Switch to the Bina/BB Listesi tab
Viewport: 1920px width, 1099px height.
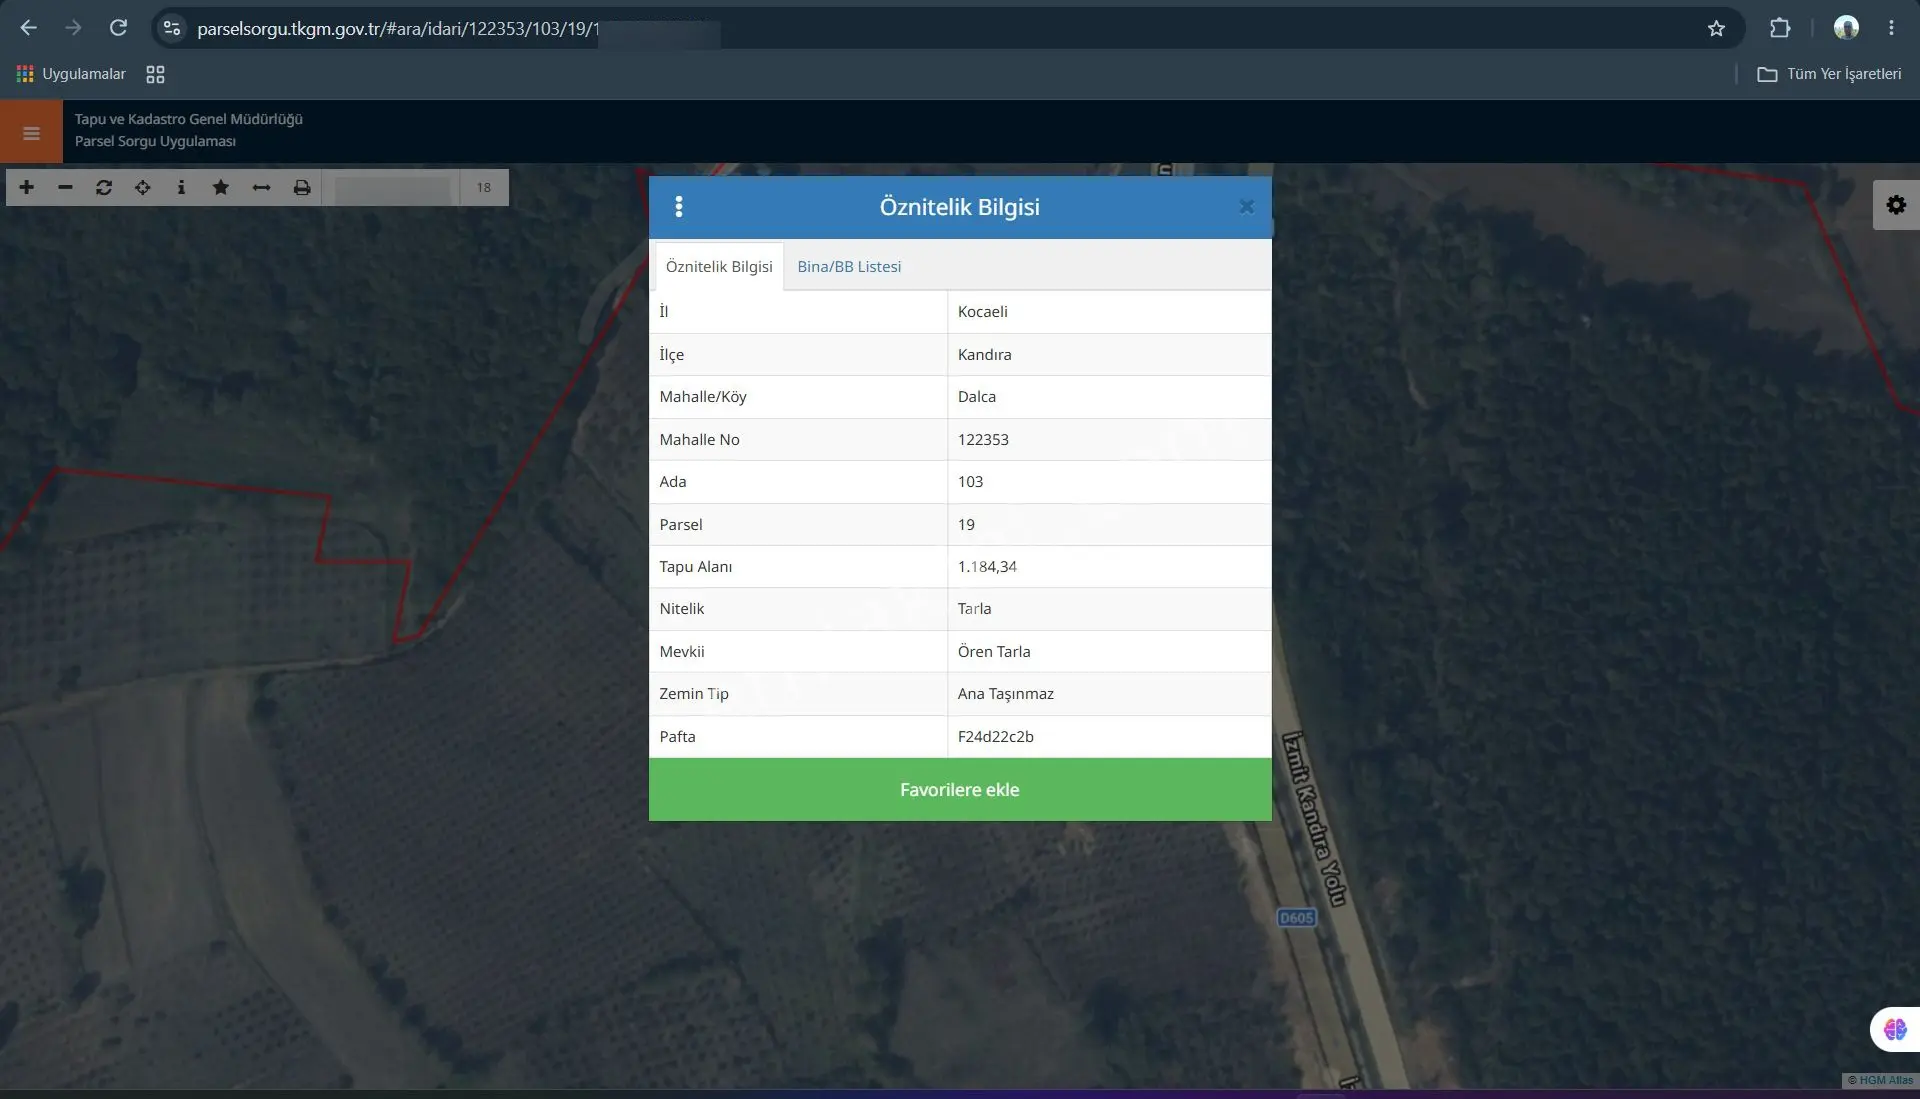click(849, 266)
